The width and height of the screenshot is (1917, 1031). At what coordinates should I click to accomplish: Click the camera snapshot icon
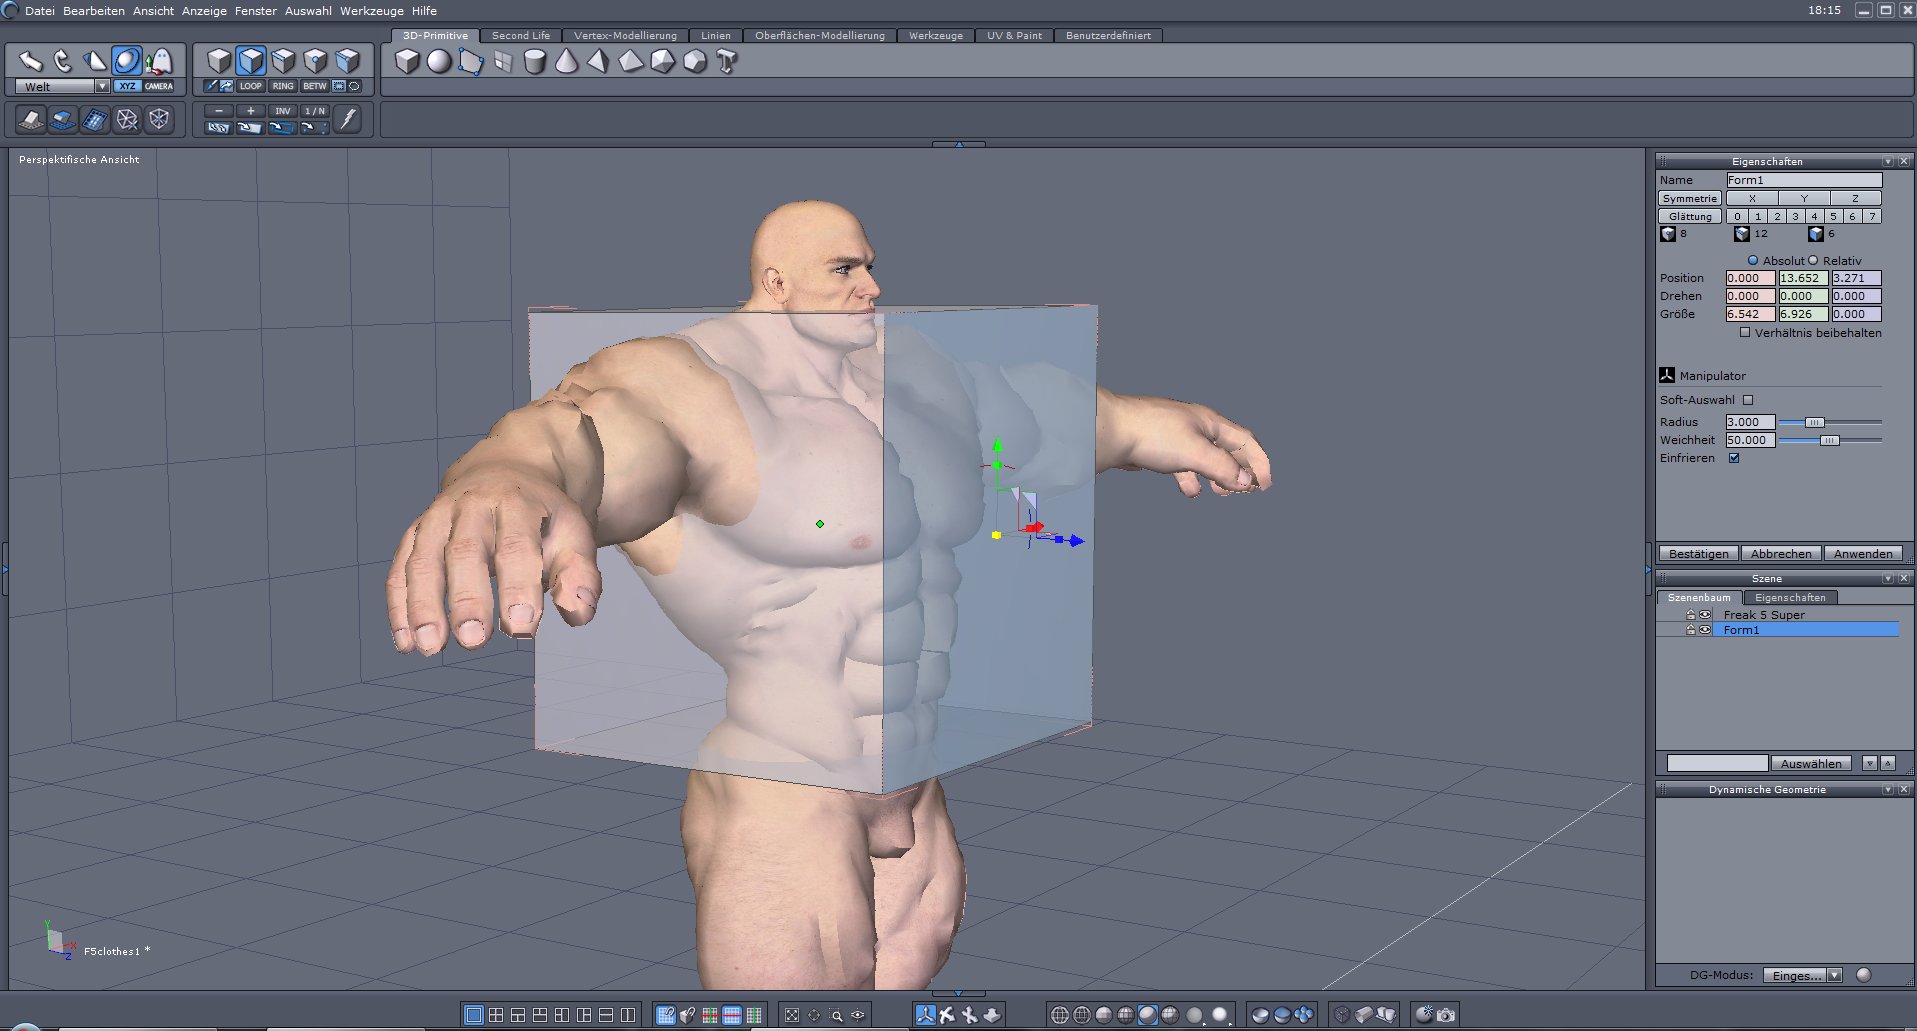(x=1446, y=1015)
